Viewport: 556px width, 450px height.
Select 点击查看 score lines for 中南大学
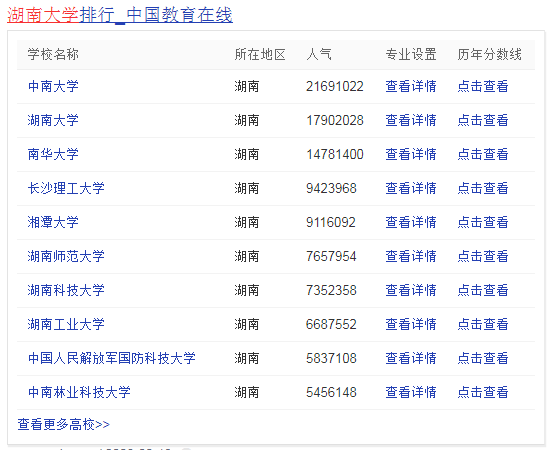coord(483,86)
